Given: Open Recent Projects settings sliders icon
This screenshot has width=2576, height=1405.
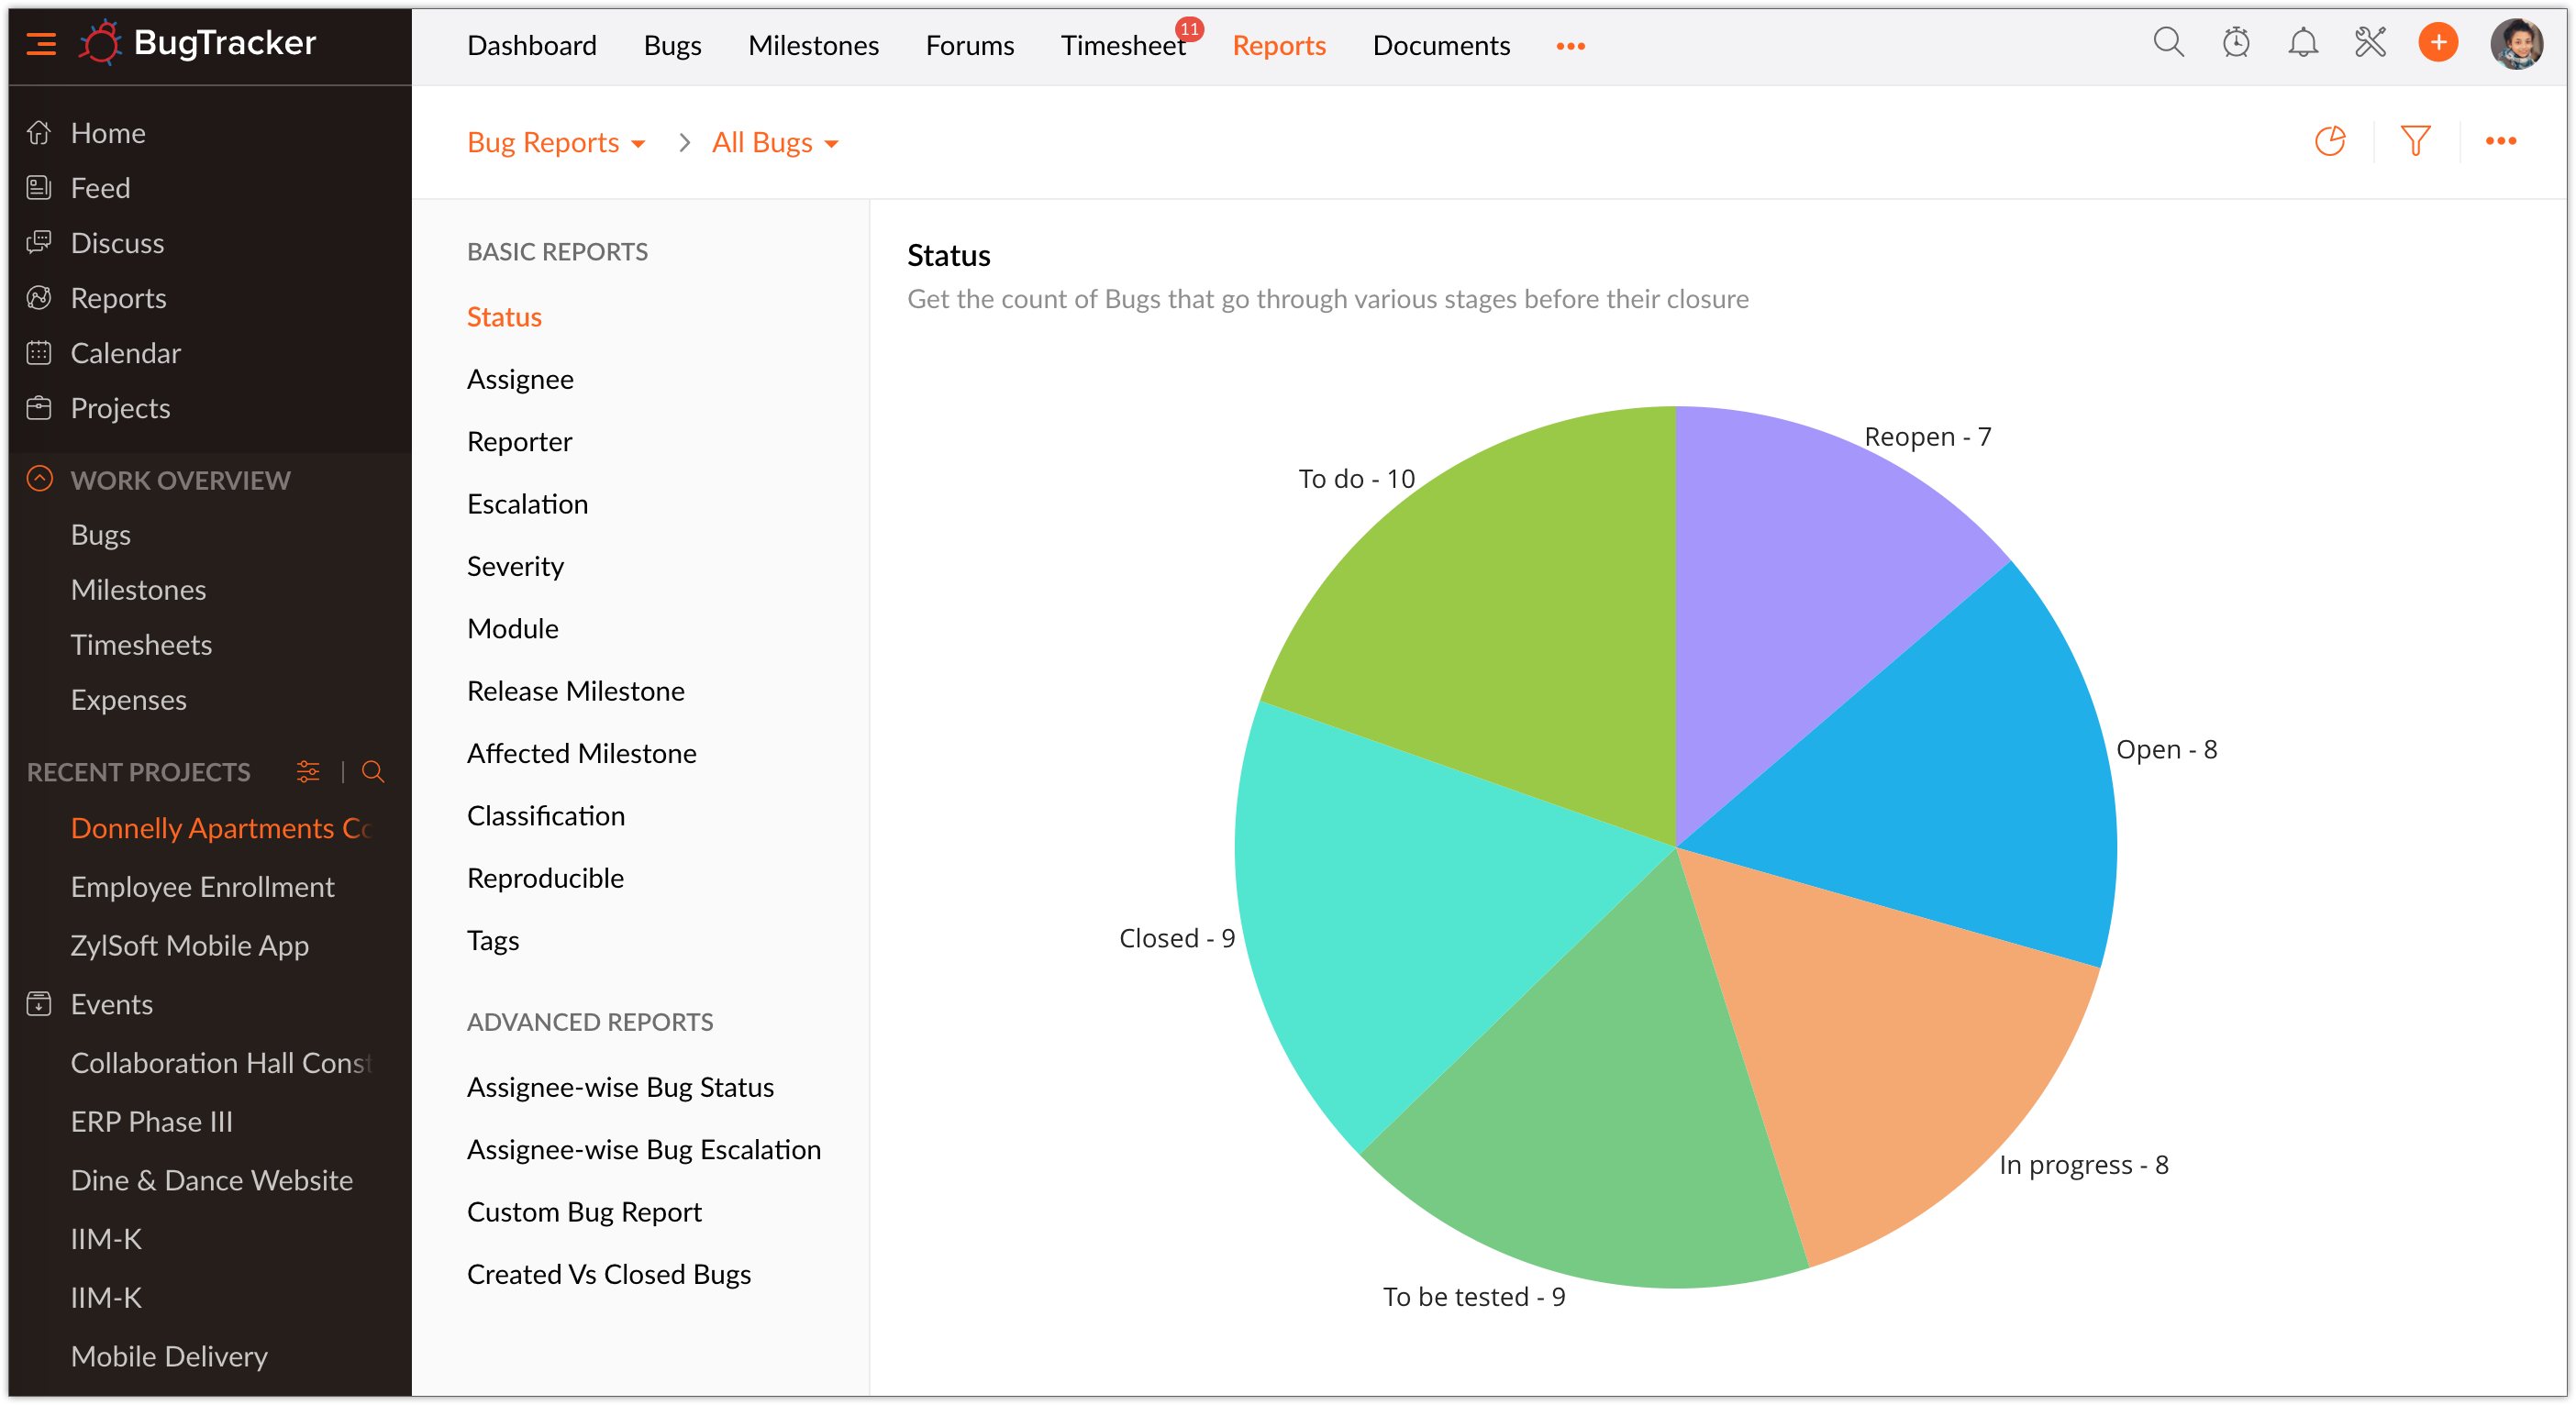Looking at the screenshot, I should pyautogui.click(x=308, y=772).
